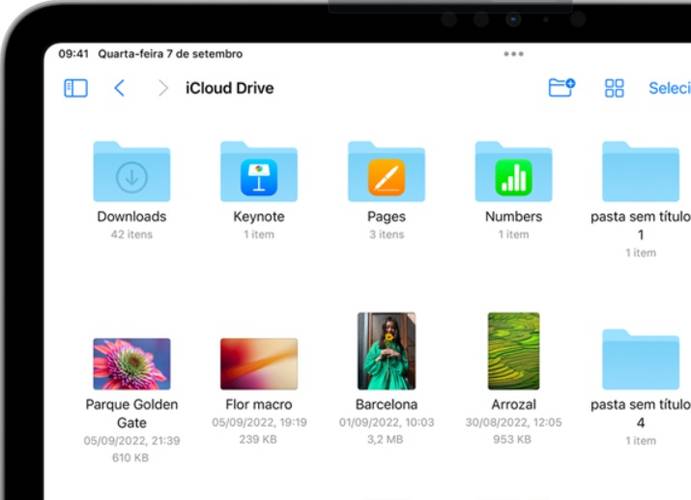The width and height of the screenshot is (691, 500).
Task: Tap the Selecionar button
Action: click(669, 88)
